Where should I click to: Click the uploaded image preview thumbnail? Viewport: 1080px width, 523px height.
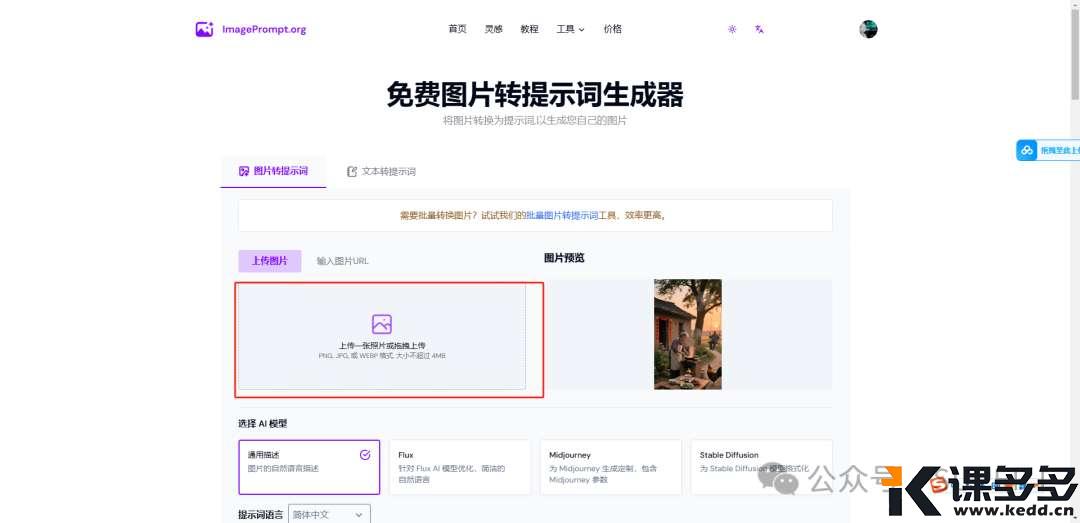687,334
